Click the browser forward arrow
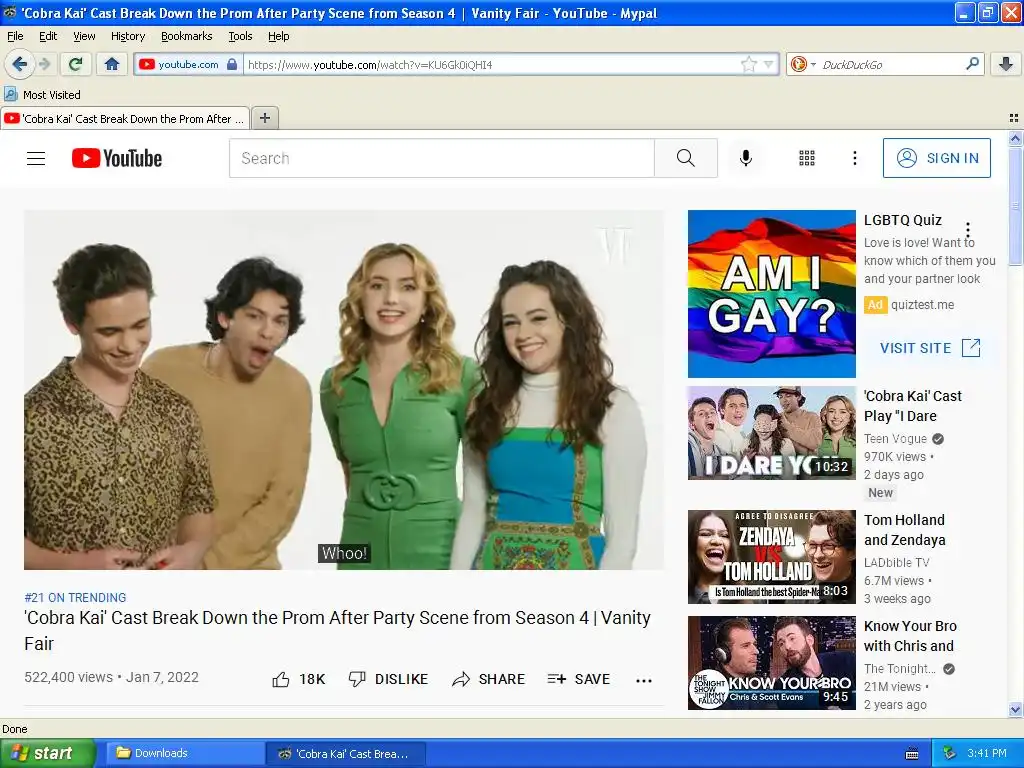 [44, 64]
